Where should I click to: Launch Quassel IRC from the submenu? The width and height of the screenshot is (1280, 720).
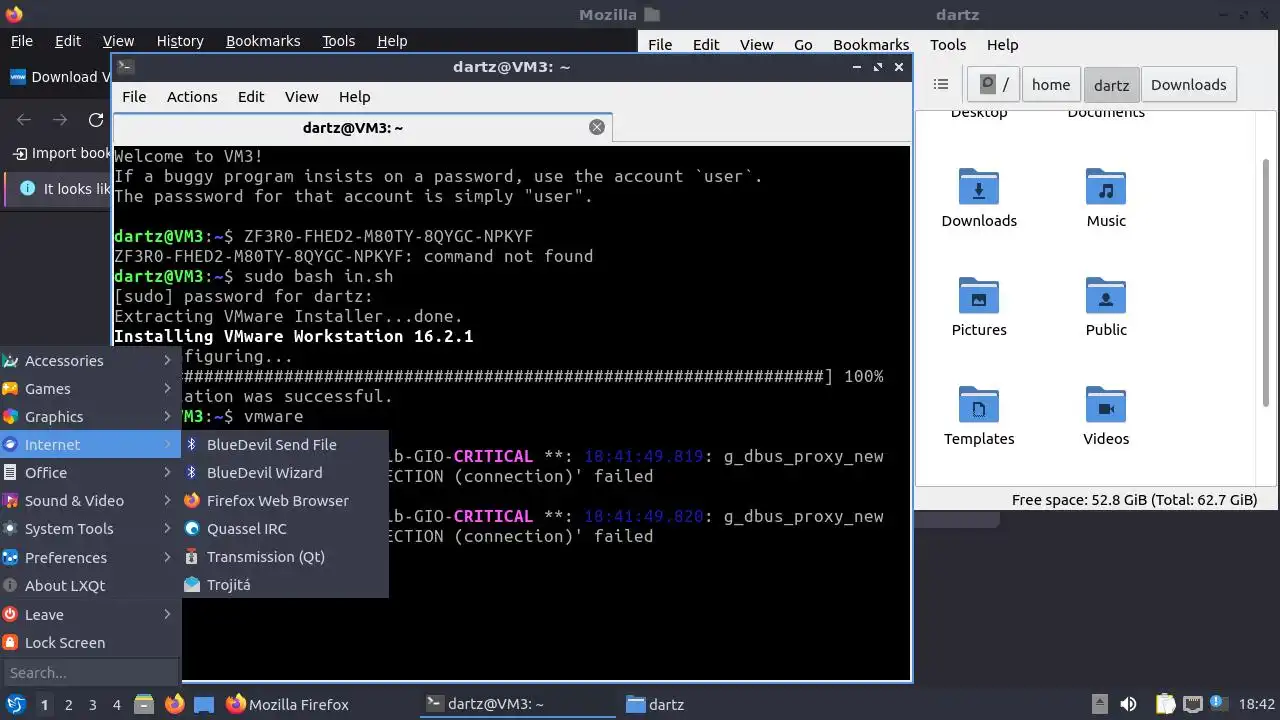click(x=285, y=529)
